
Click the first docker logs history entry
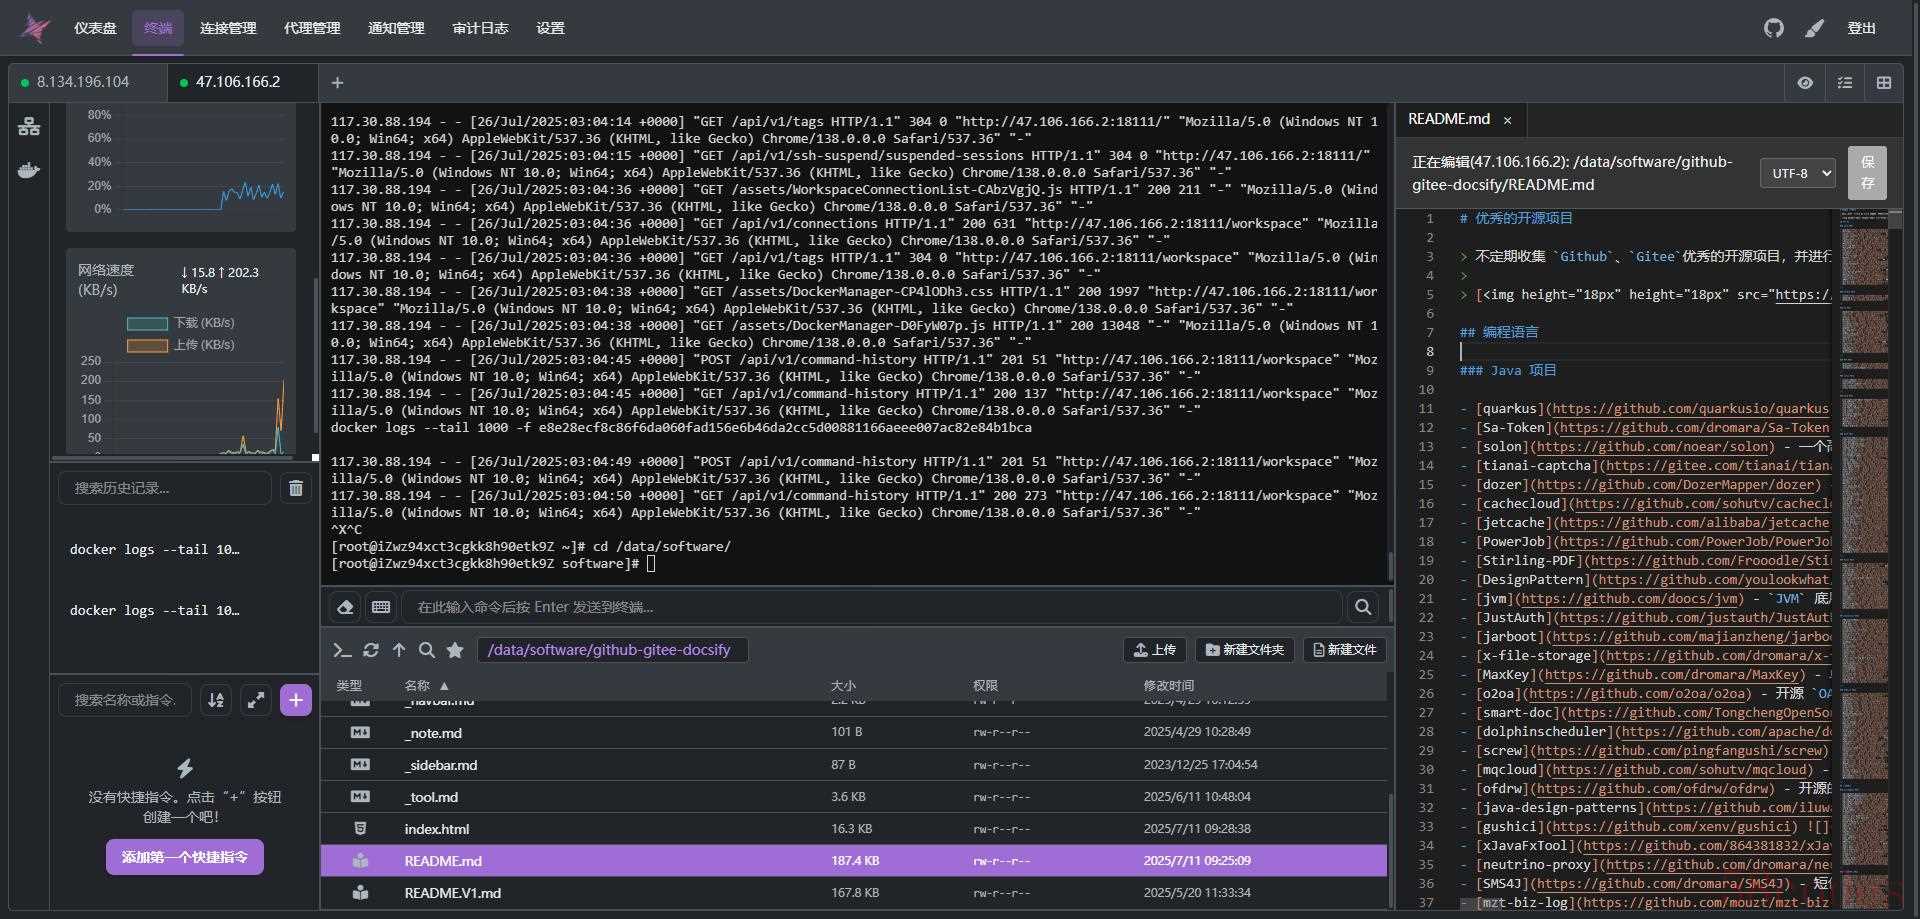click(155, 549)
